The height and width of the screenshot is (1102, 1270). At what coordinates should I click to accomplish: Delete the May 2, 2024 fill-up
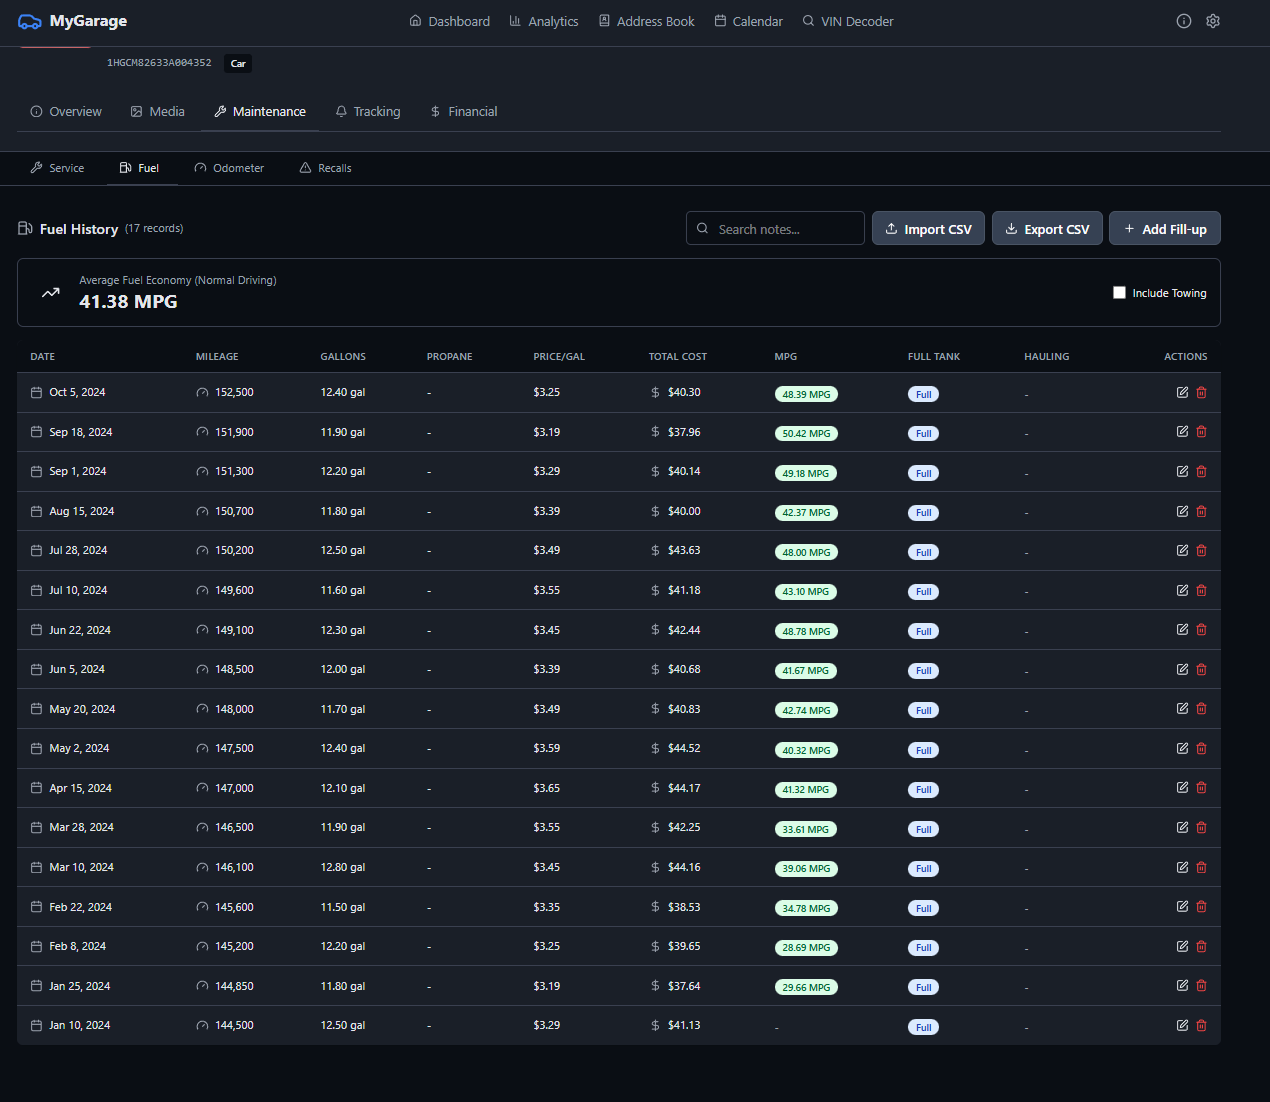pos(1201,749)
